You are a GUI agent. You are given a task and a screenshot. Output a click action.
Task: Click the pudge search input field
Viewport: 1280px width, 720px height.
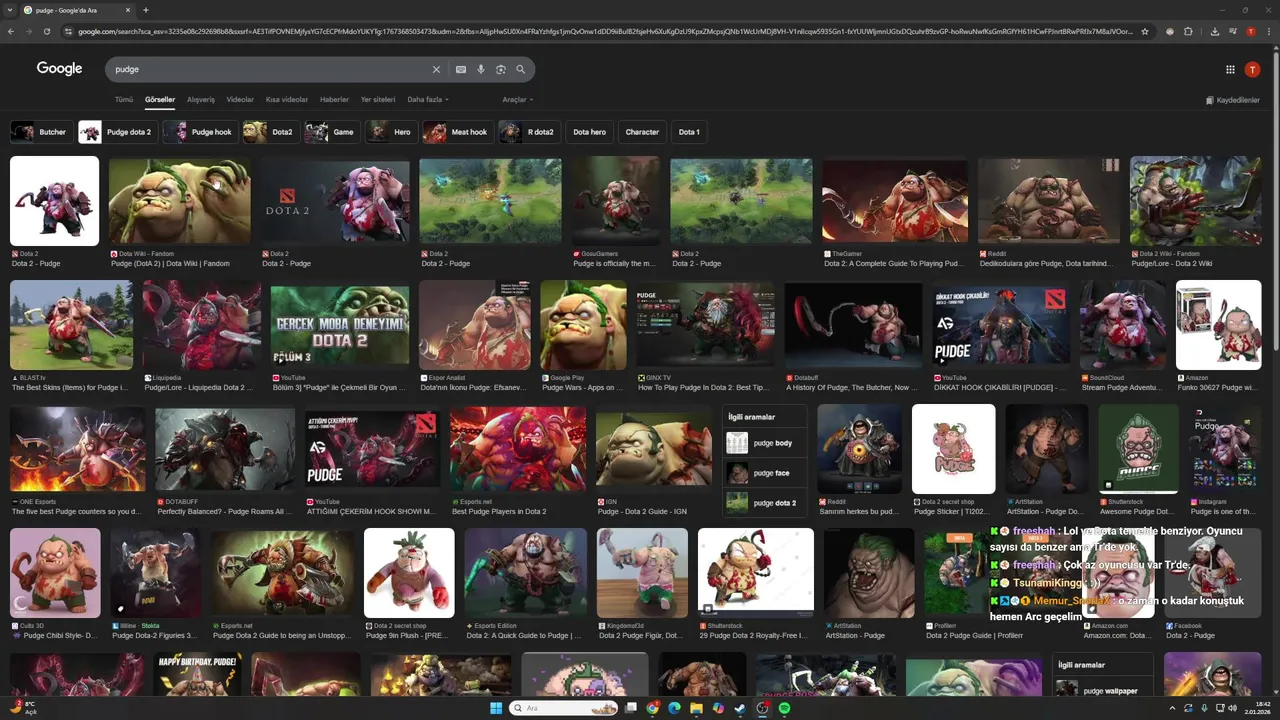(x=270, y=69)
